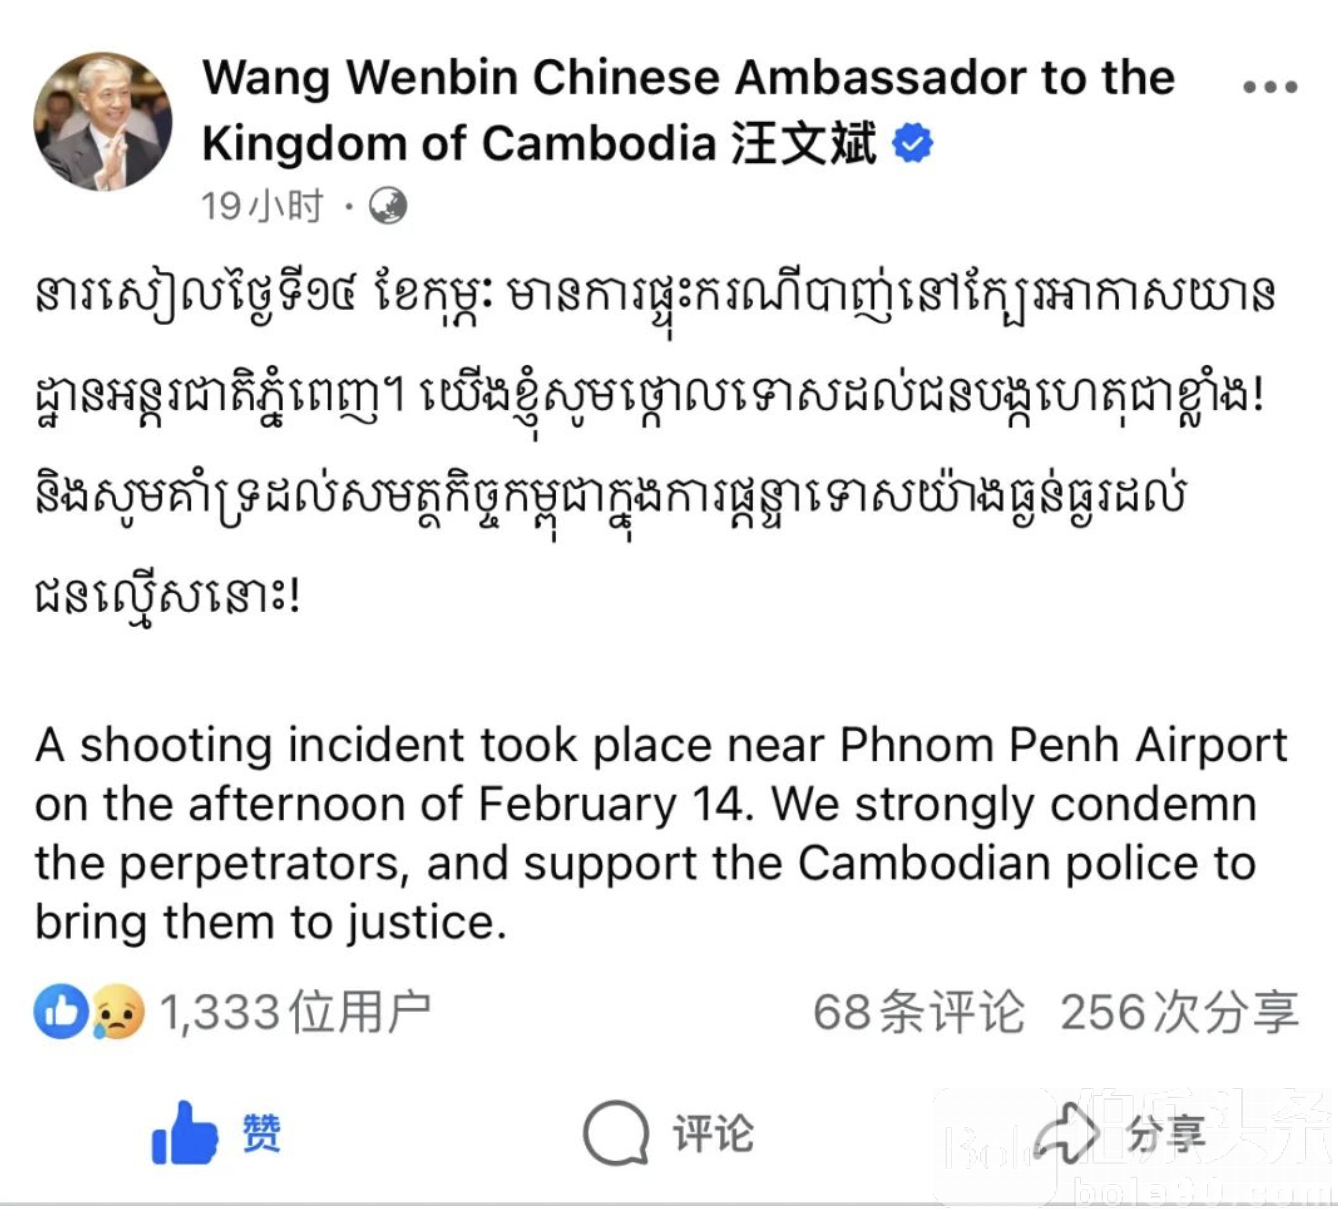Open the 68条评论 comments count
The image size is (1338, 1214).
point(918,1012)
